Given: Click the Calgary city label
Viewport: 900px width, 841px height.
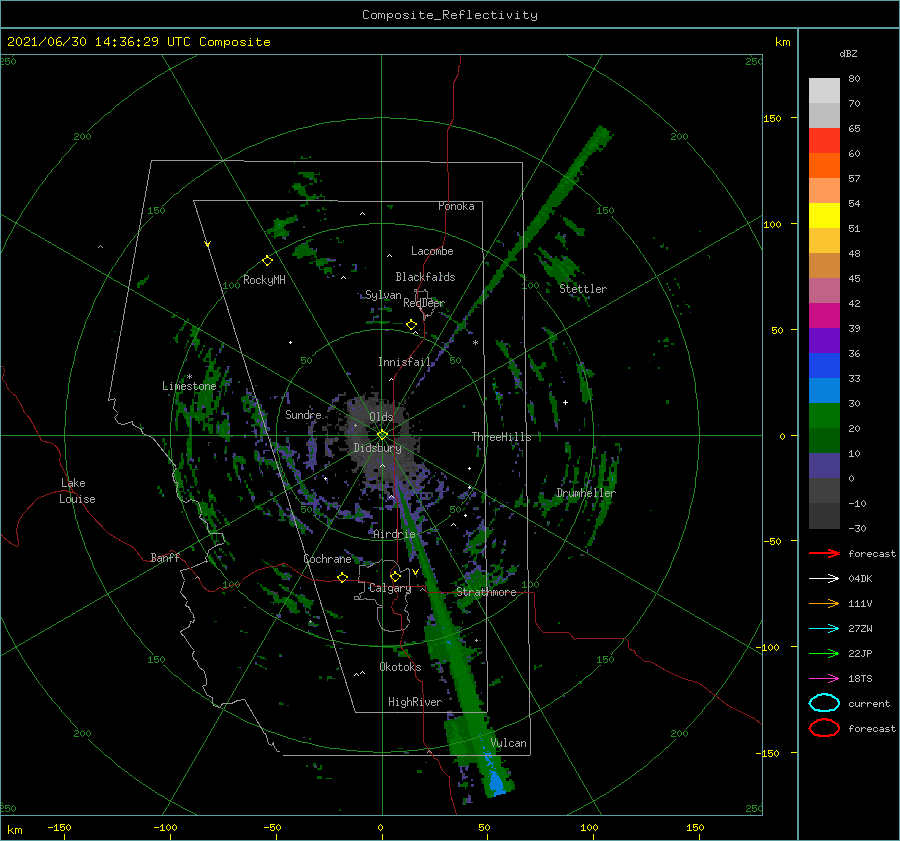Looking at the screenshot, I should (x=390, y=588).
